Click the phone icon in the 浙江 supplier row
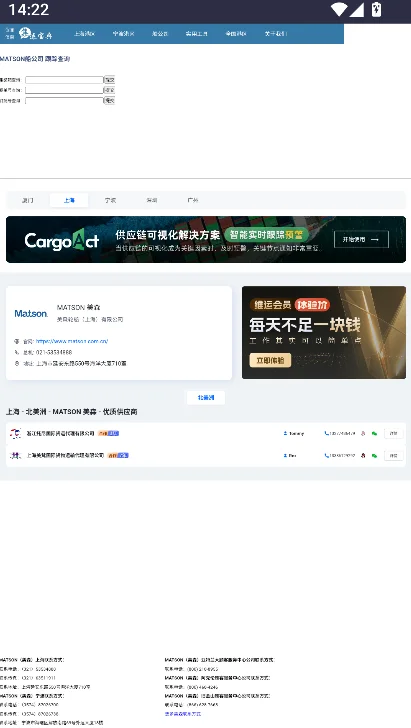Image resolution: width=411 pixels, height=728 pixels. 326,433
